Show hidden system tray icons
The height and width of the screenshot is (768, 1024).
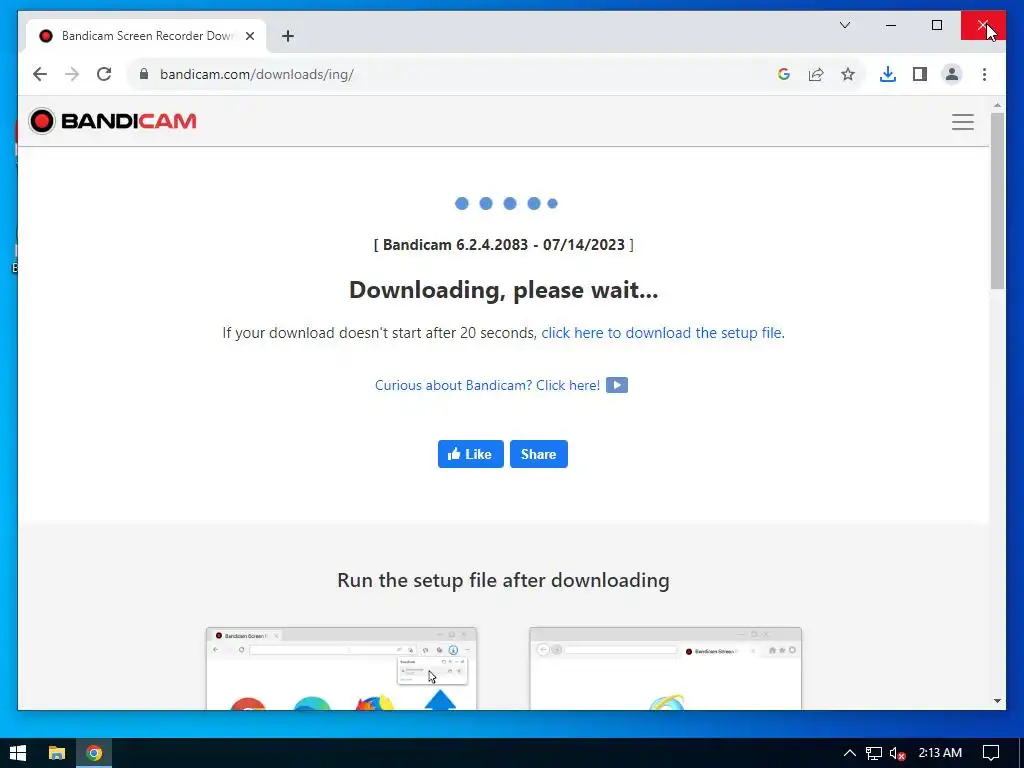[x=849, y=753]
